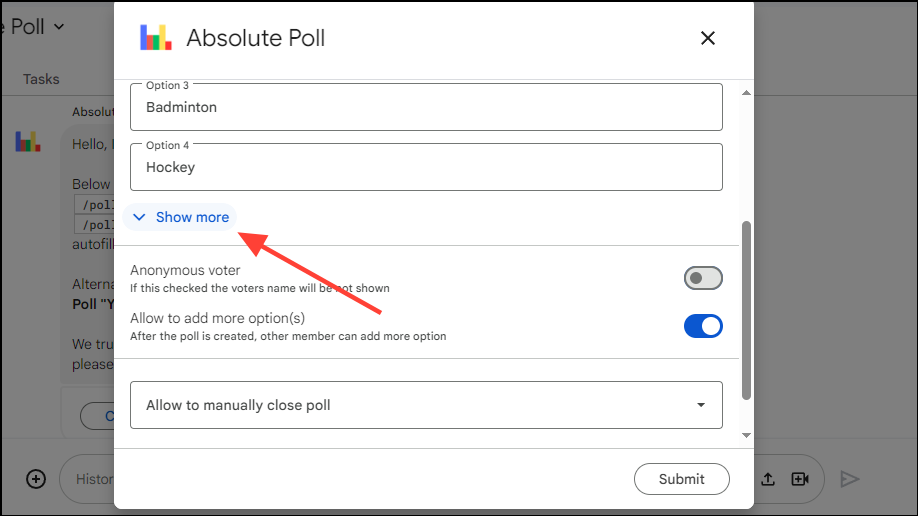Expand the Show more options section
The height and width of the screenshot is (516, 918).
point(191,217)
